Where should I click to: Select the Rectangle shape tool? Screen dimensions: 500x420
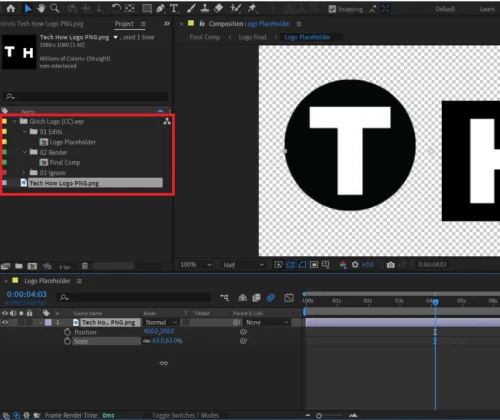pyautogui.click(x=147, y=9)
